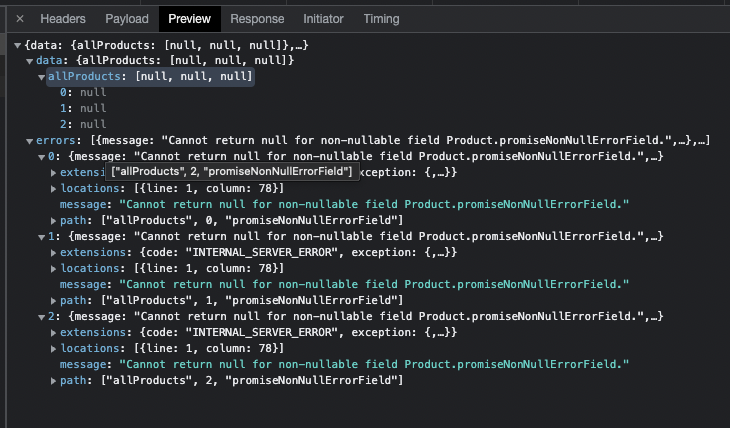
Task: Open the Payload tab
Action: [x=127, y=19]
